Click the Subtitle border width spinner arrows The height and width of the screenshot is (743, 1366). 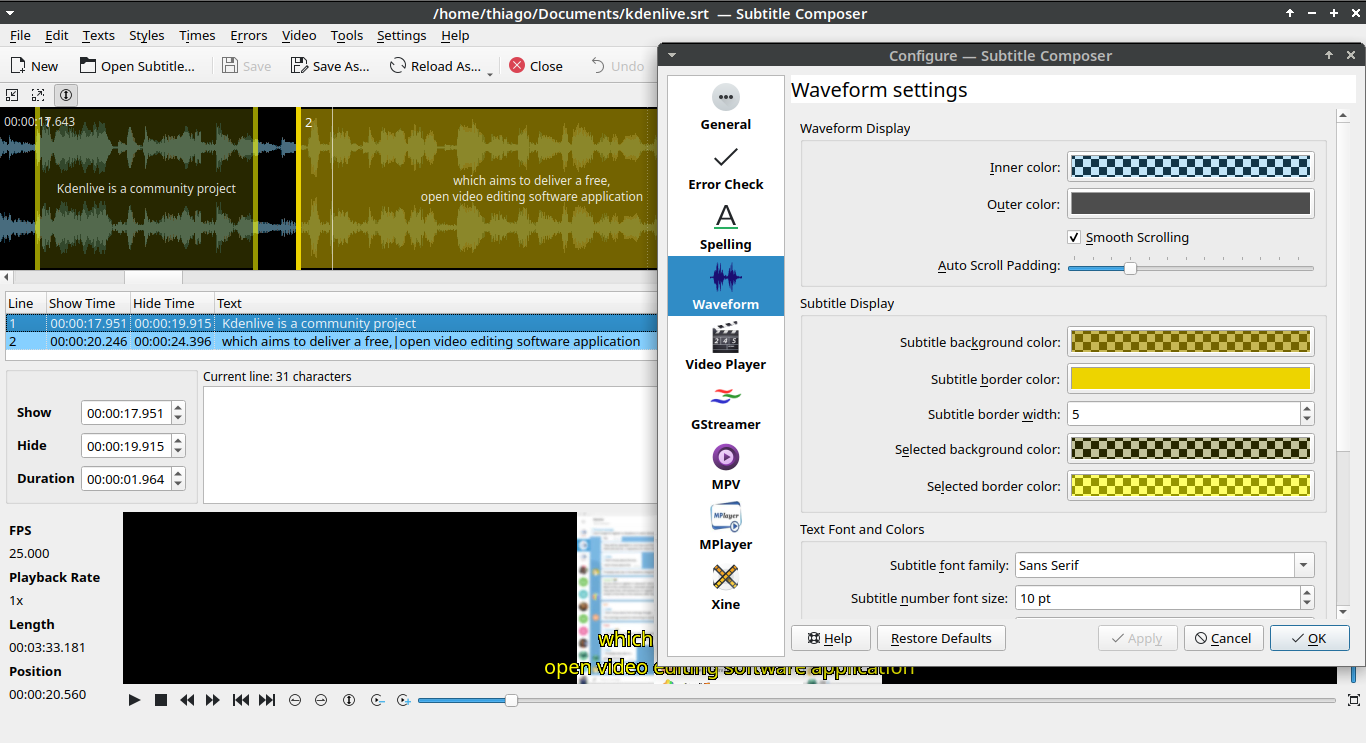tap(1307, 414)
